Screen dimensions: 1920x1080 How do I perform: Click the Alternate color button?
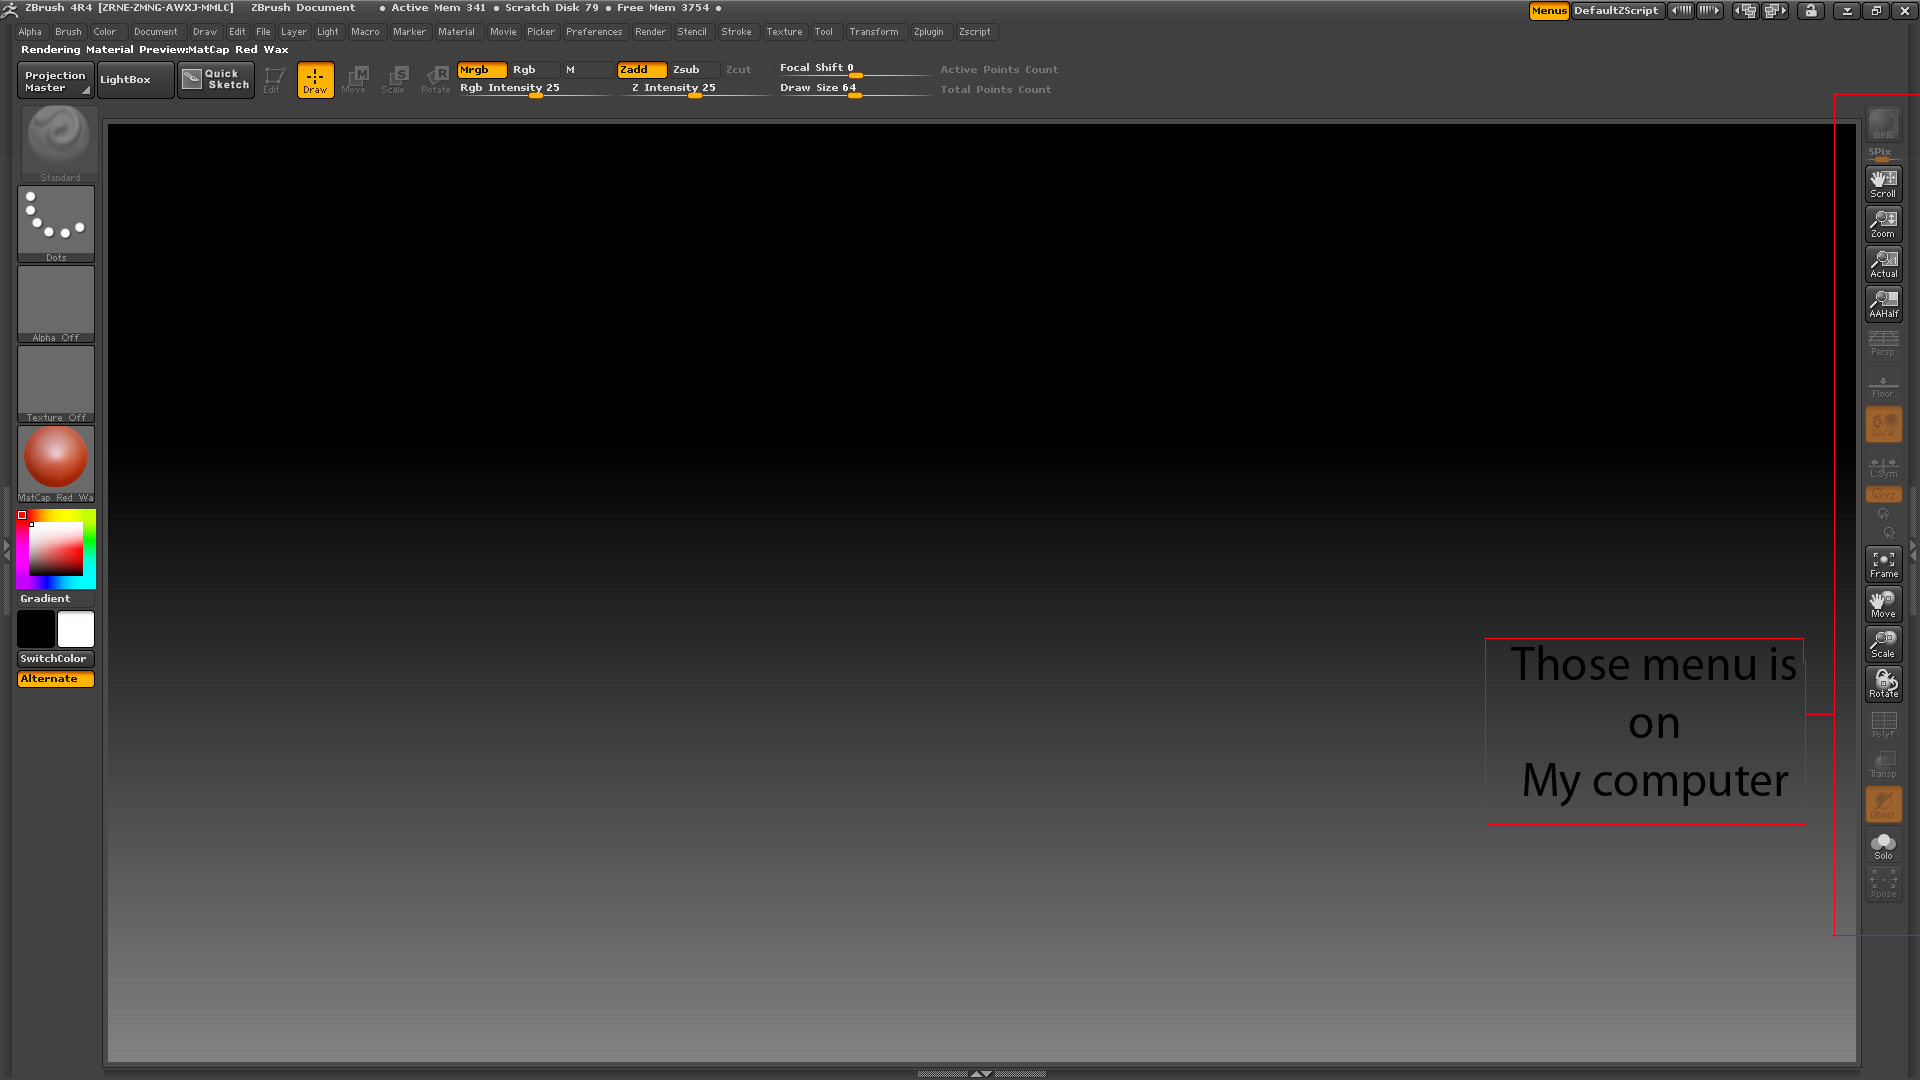point(55,678)
